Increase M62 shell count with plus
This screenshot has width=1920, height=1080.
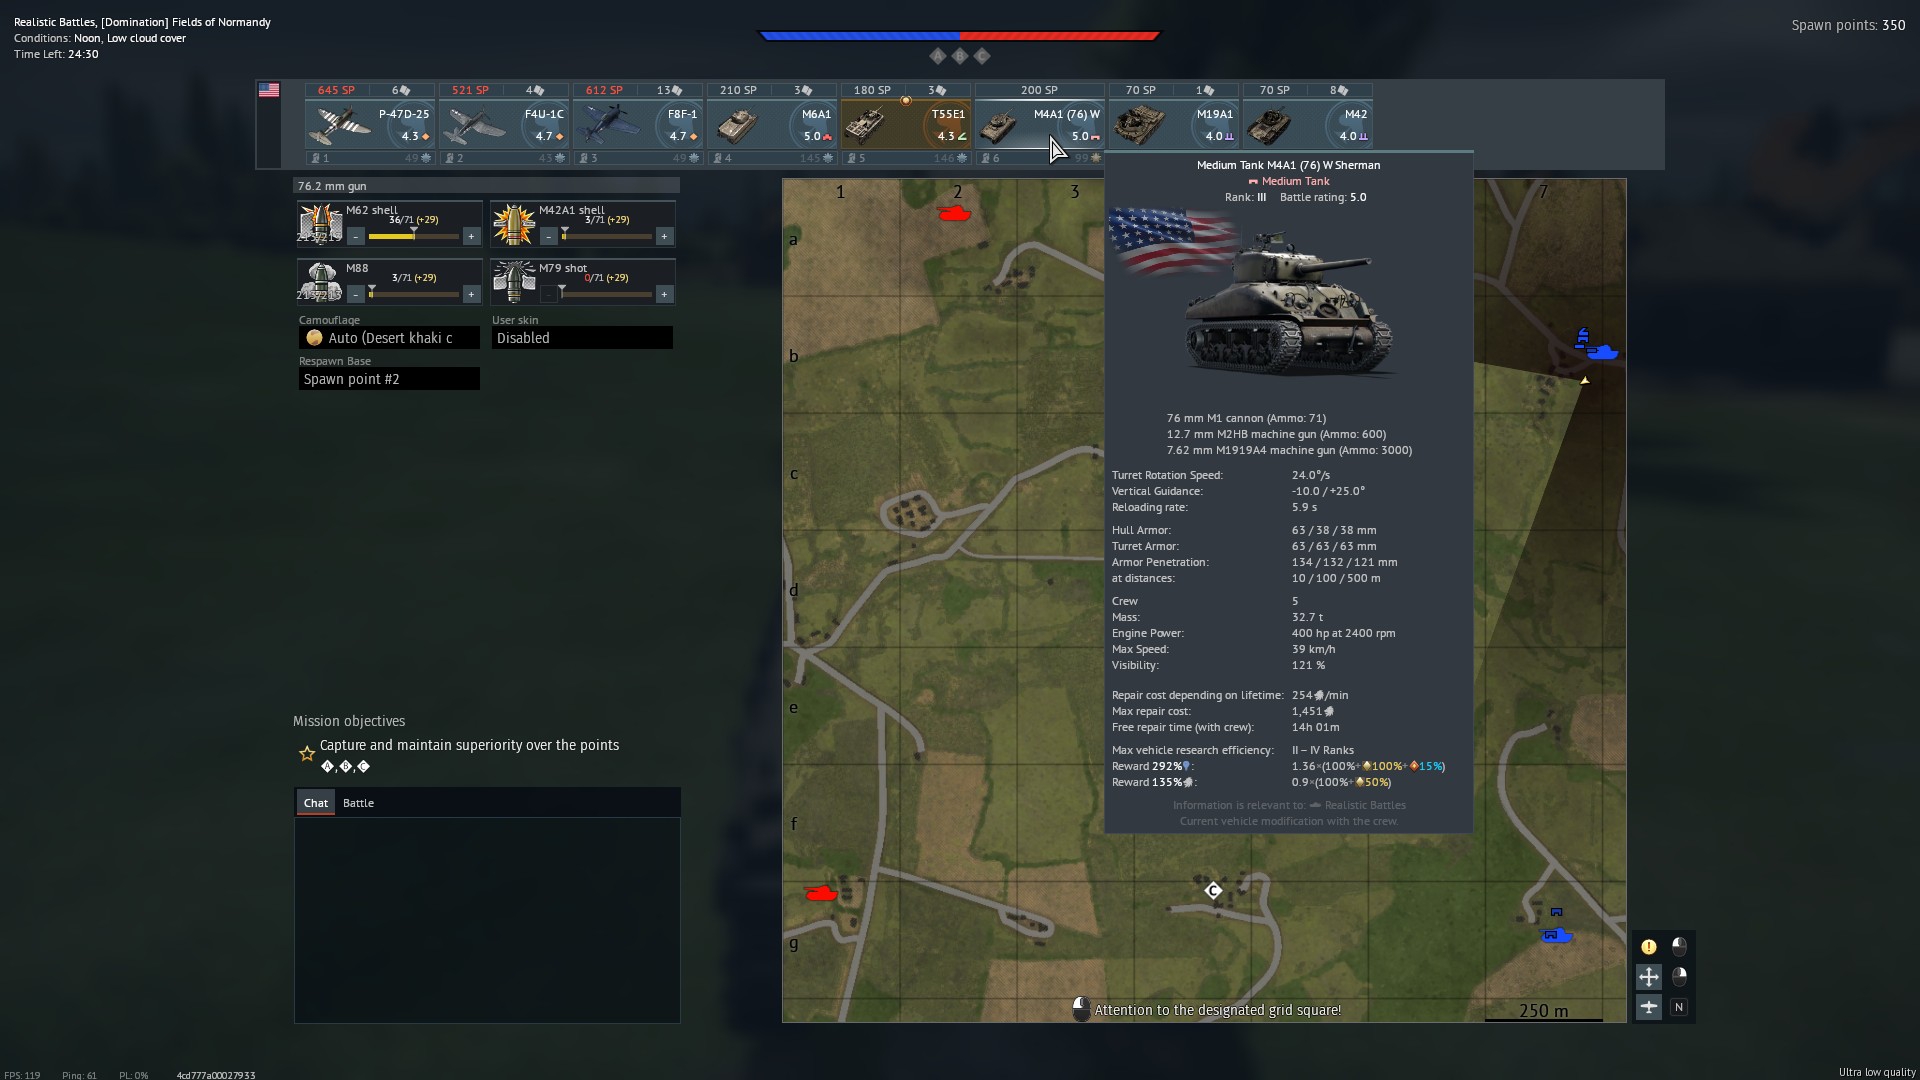[x=471, y=237]
